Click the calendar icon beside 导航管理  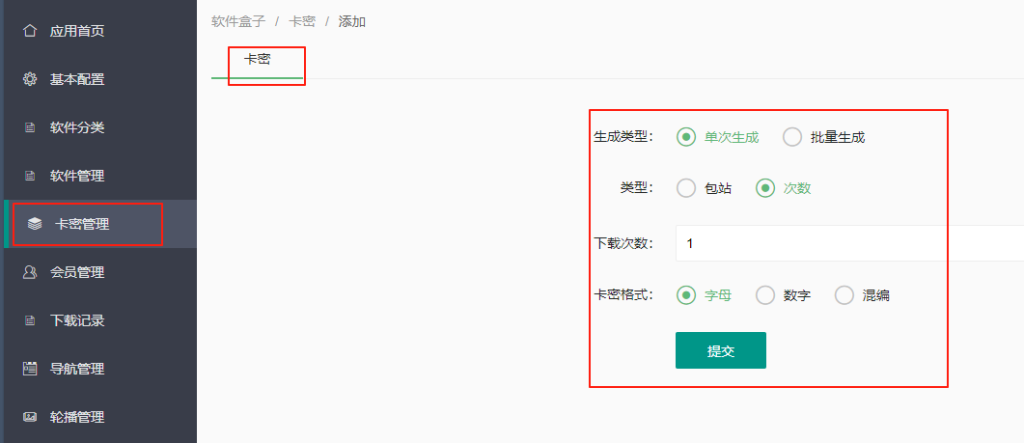tap(29, 369)
